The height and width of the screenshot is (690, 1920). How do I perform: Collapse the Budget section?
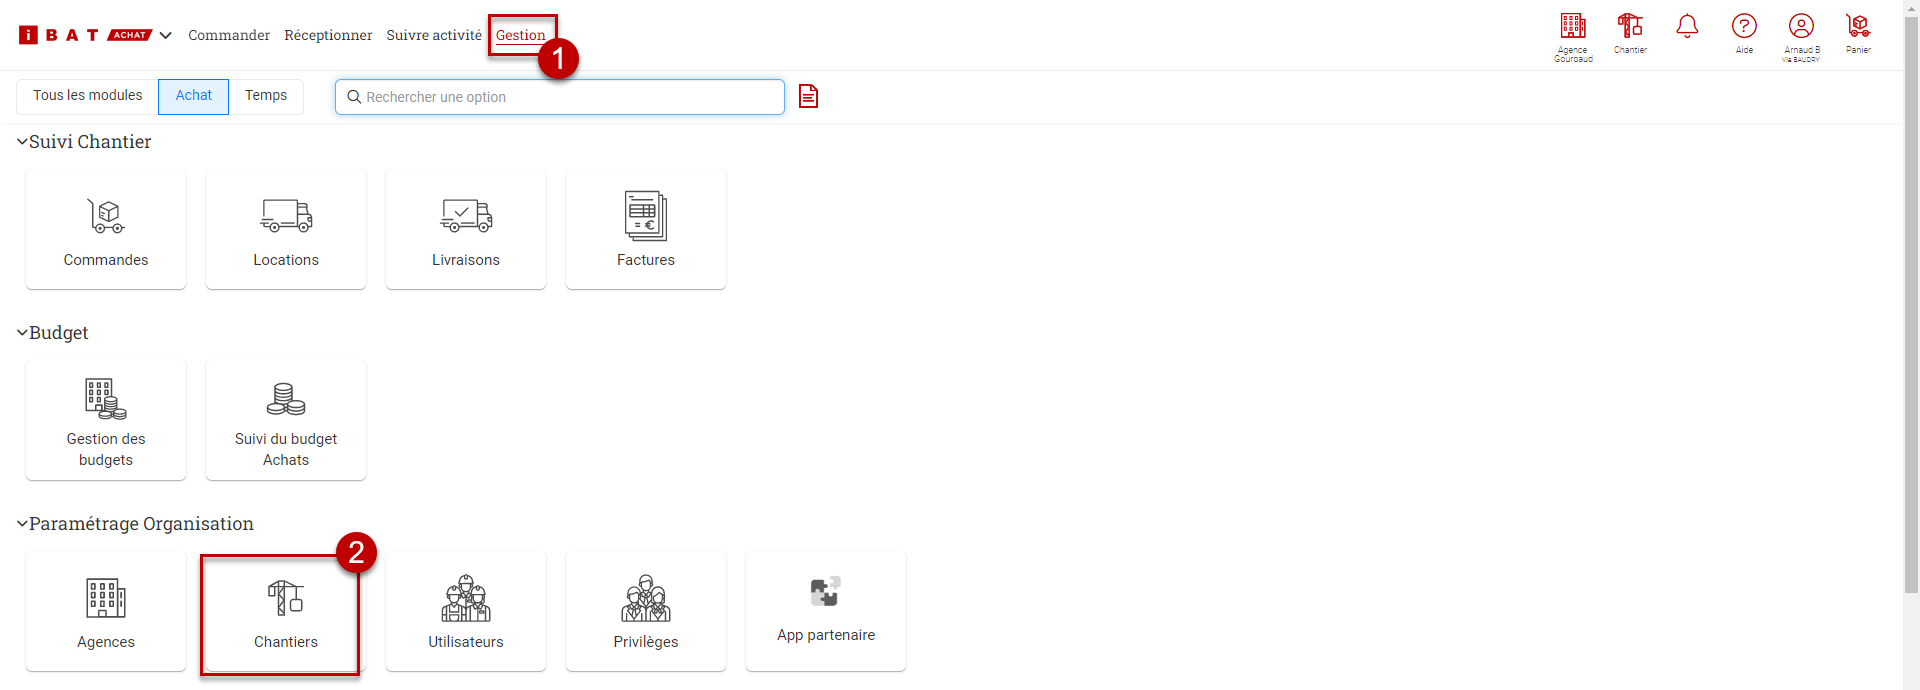22,333
